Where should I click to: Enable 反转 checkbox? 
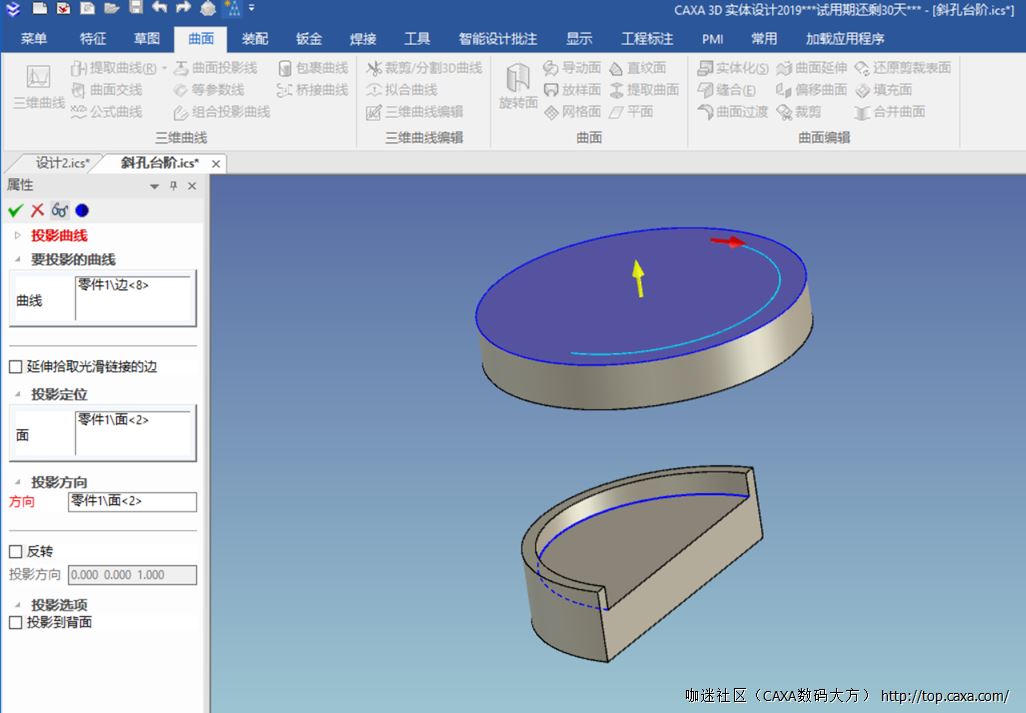(16, 551)
